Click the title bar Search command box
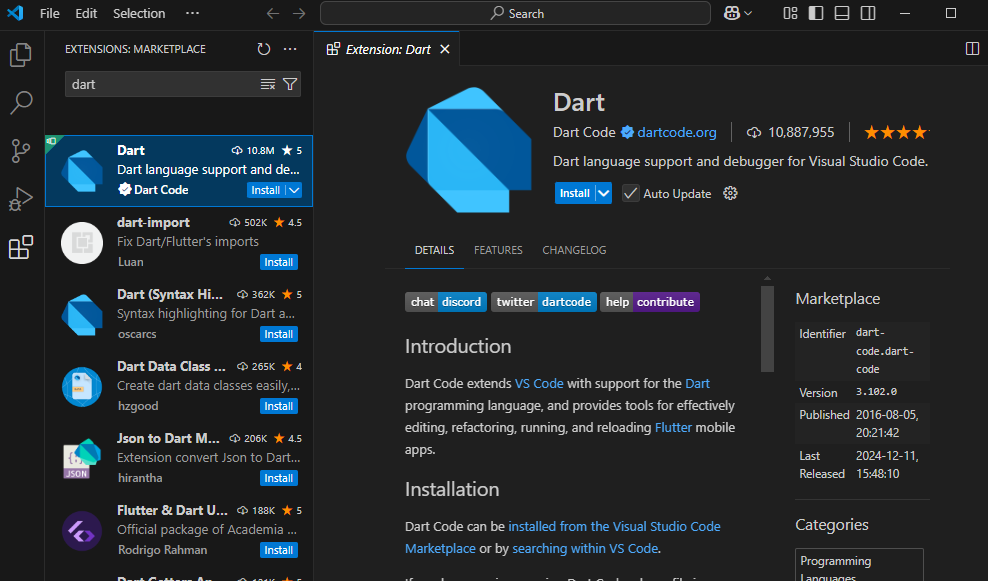Image resolution: width=988 pixels, height=581 pixels. point(515,13)
